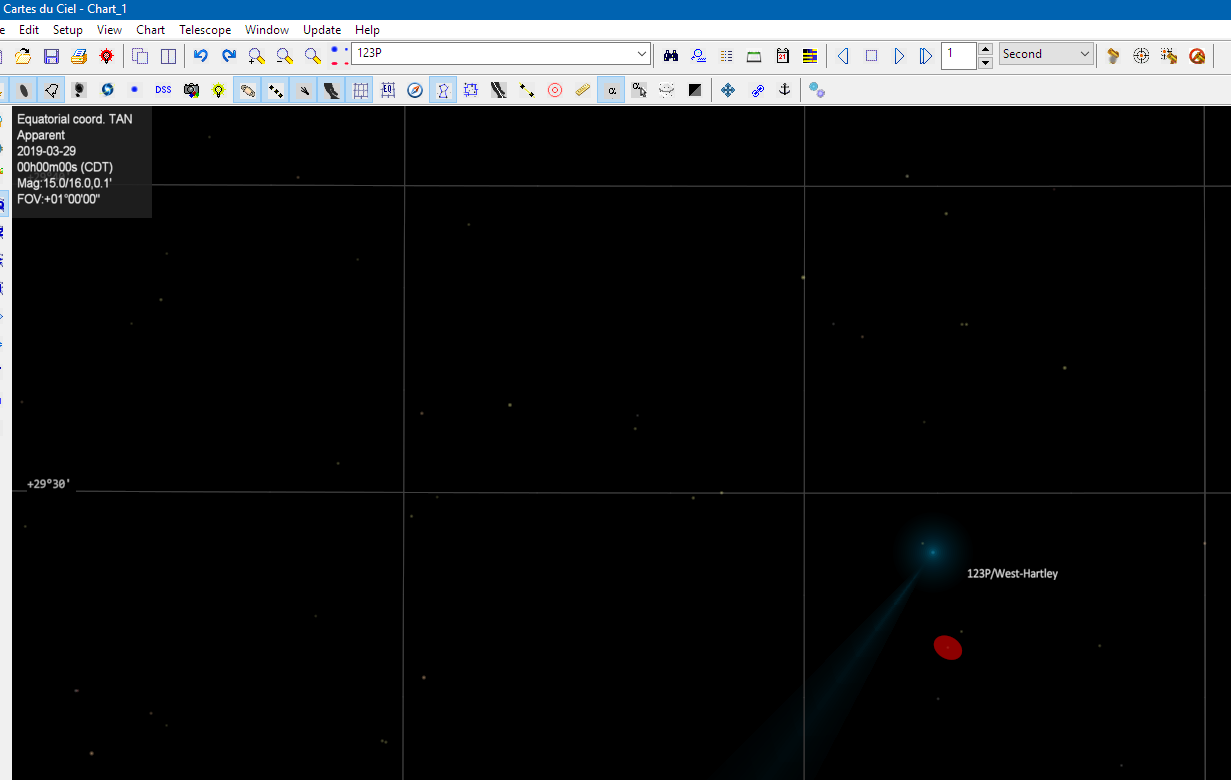The image size is (1231, 780).
Task: Click the anchor lock icon
Action: [785, 90]
